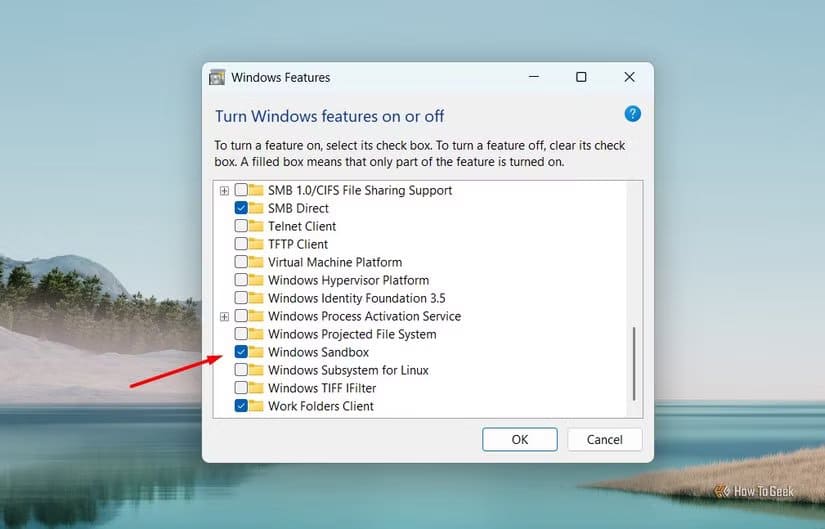
Task: Click the blue help question mark icon
Action: coord(632,114)
